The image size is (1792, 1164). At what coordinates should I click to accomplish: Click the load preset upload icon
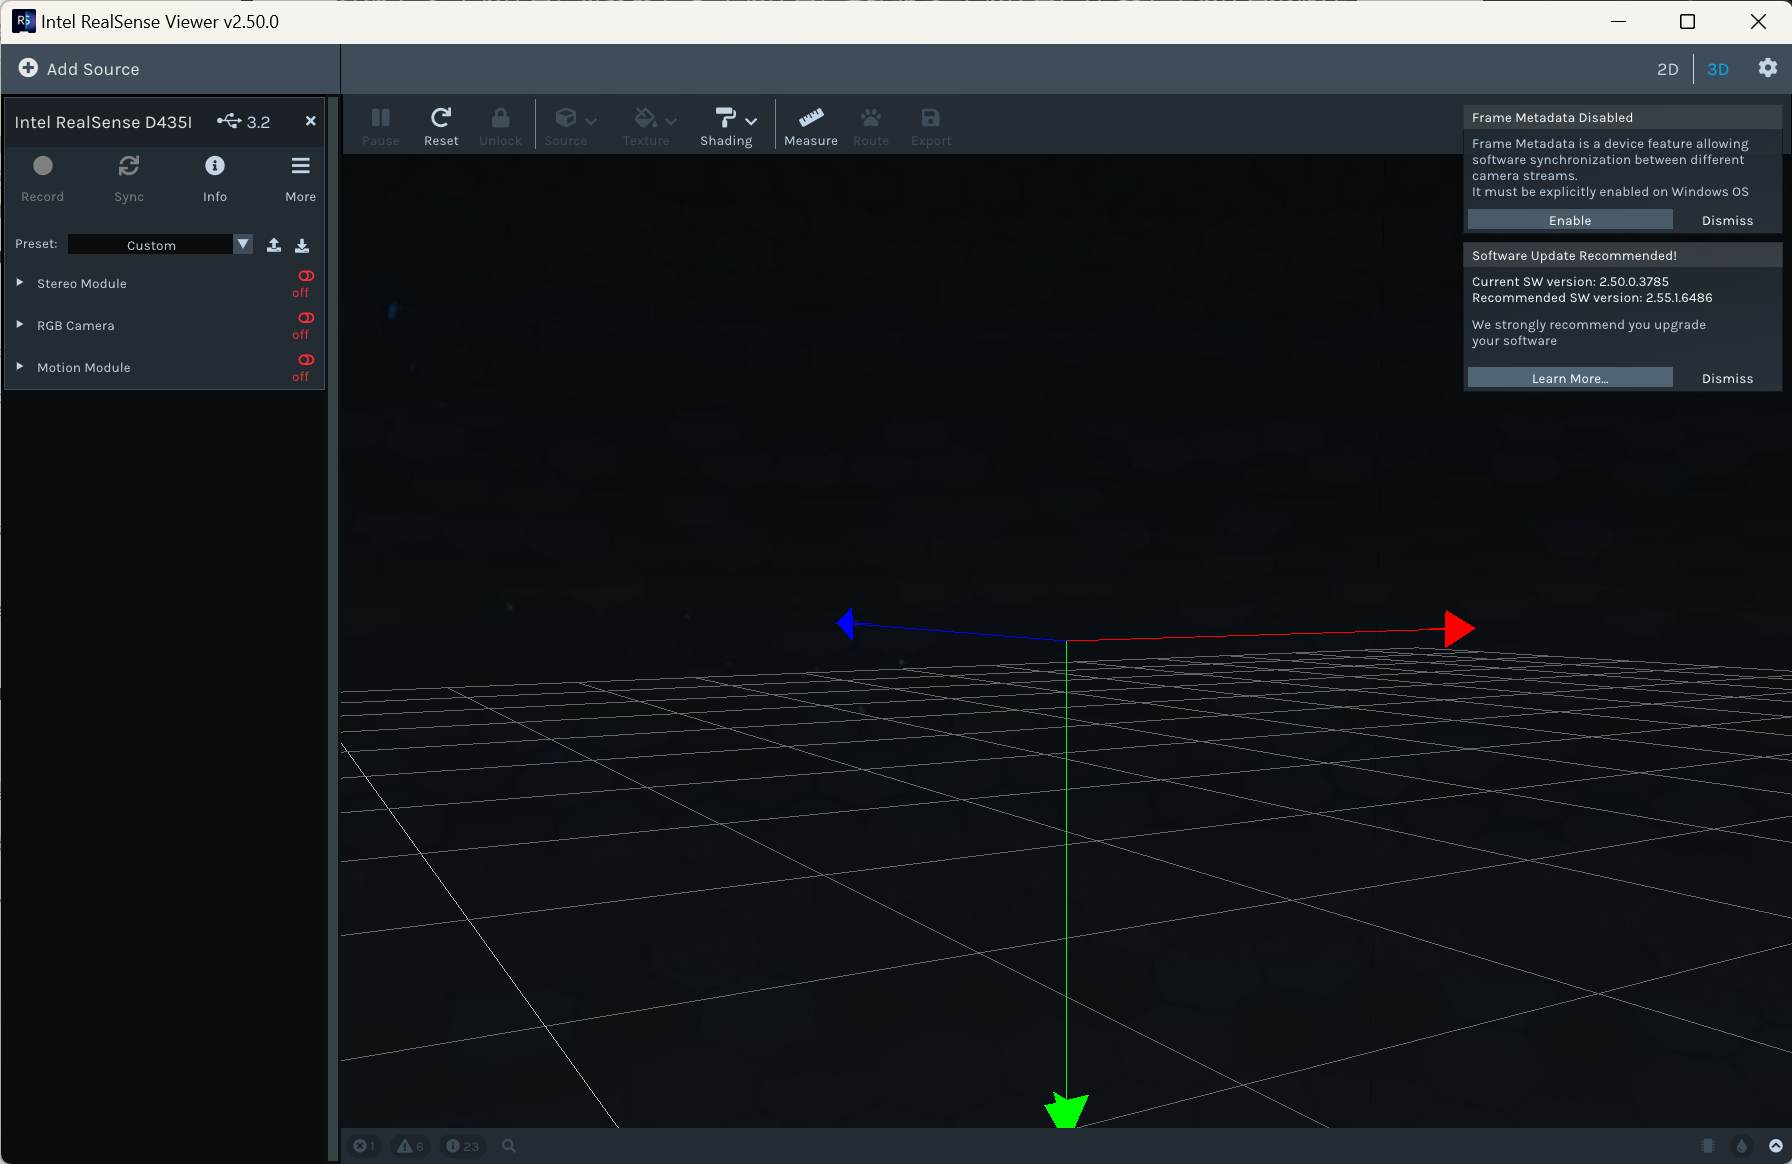point(274,245)
